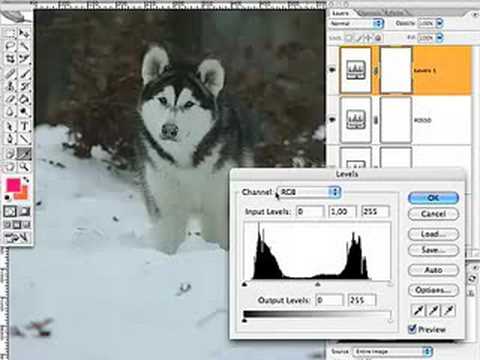480x360 pixels.
Task: Toggle lock all on layer
Action: click(x=378, y=38)
